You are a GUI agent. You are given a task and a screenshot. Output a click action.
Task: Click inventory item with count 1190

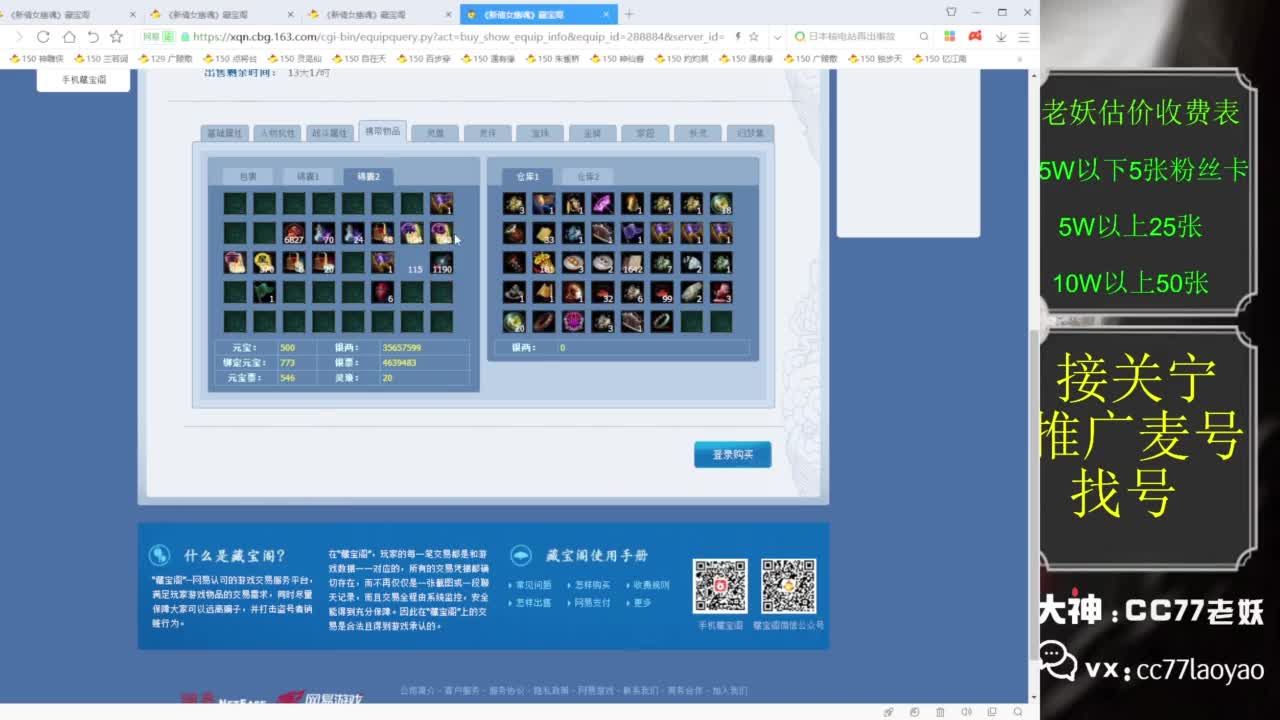441,263
